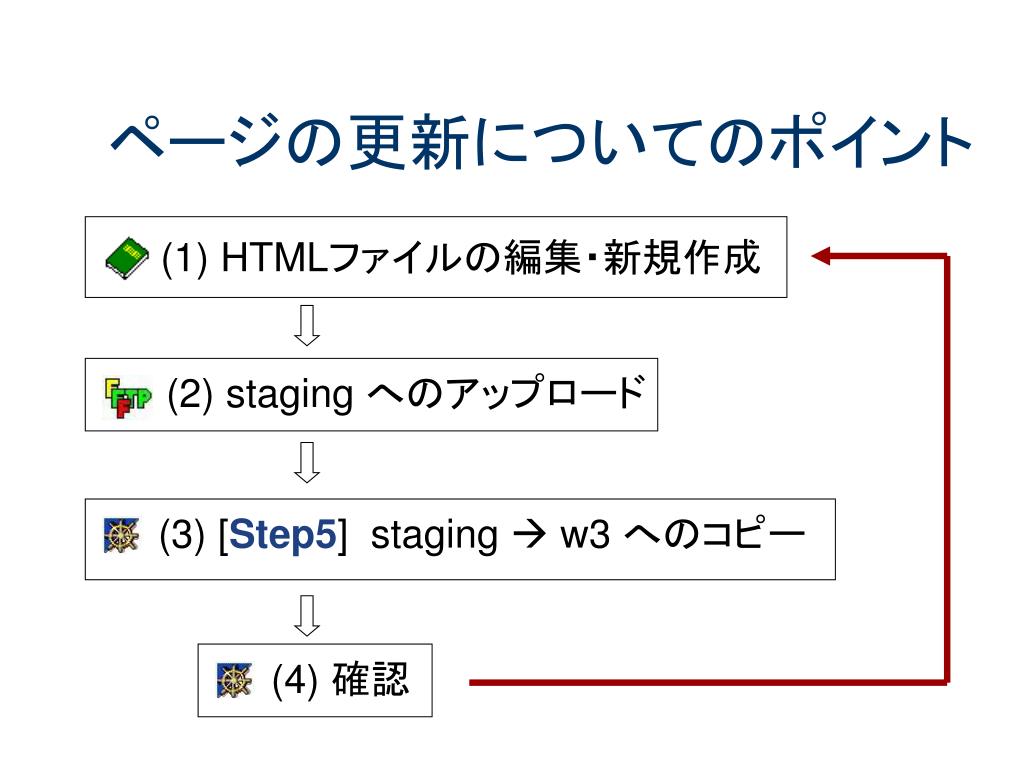Click the red arrowhead pointing at step 1
1024x768 pixels.
coord(820,256)
